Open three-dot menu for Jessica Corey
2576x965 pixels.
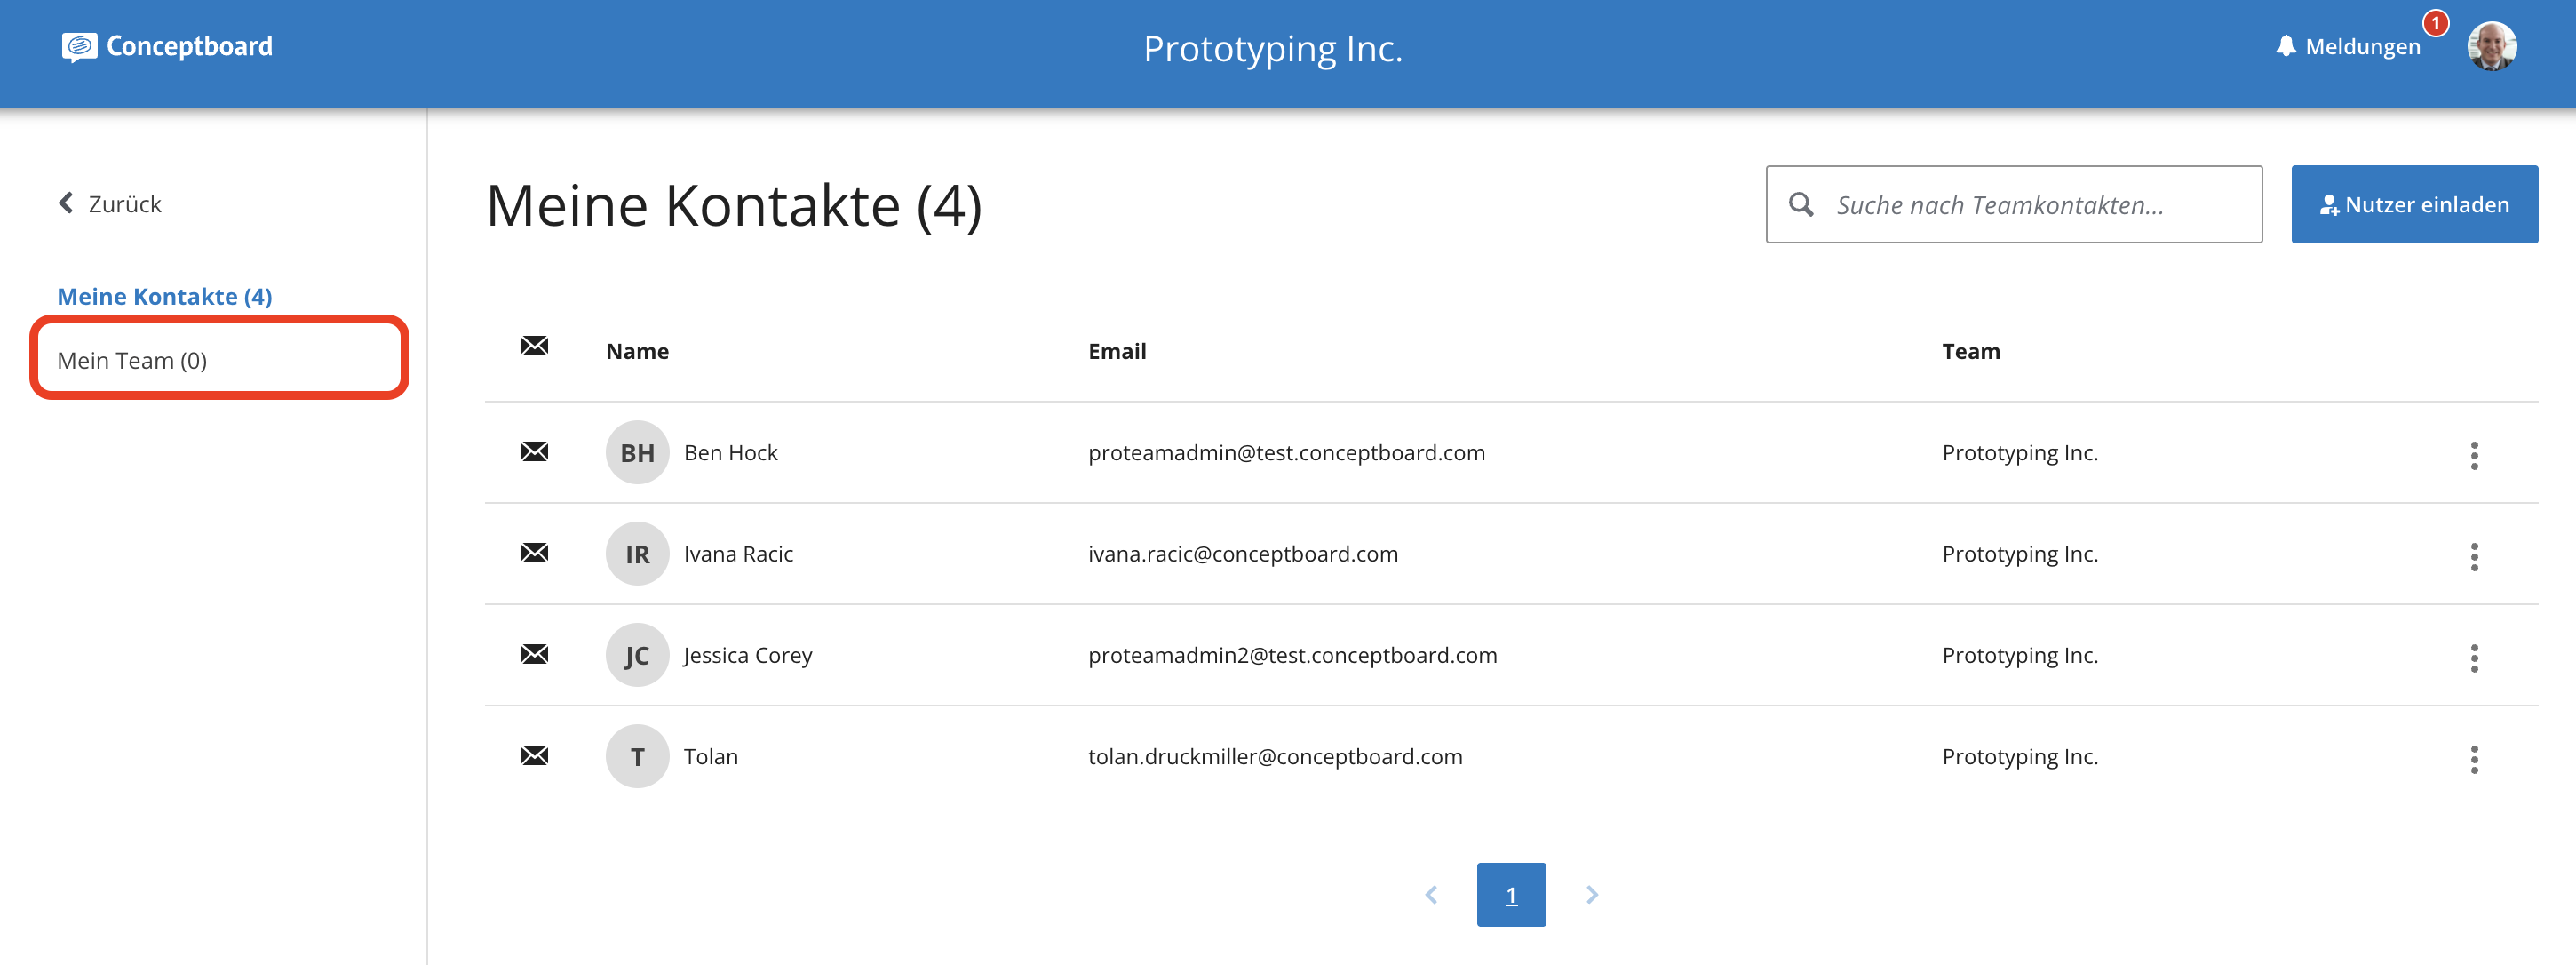2474,658
